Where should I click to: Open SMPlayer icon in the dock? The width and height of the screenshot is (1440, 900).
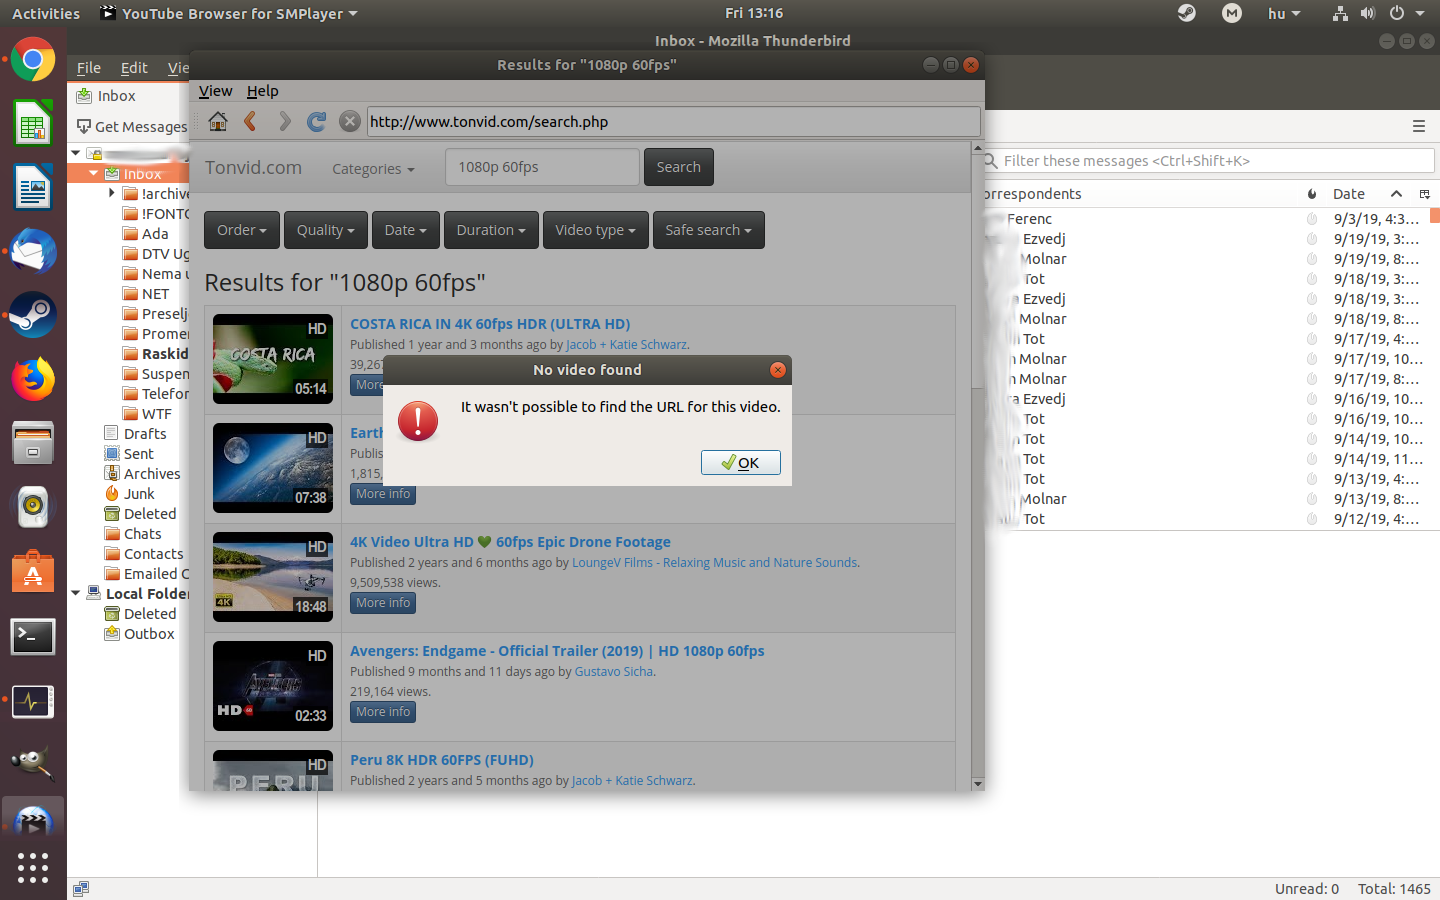coord(33,823)
